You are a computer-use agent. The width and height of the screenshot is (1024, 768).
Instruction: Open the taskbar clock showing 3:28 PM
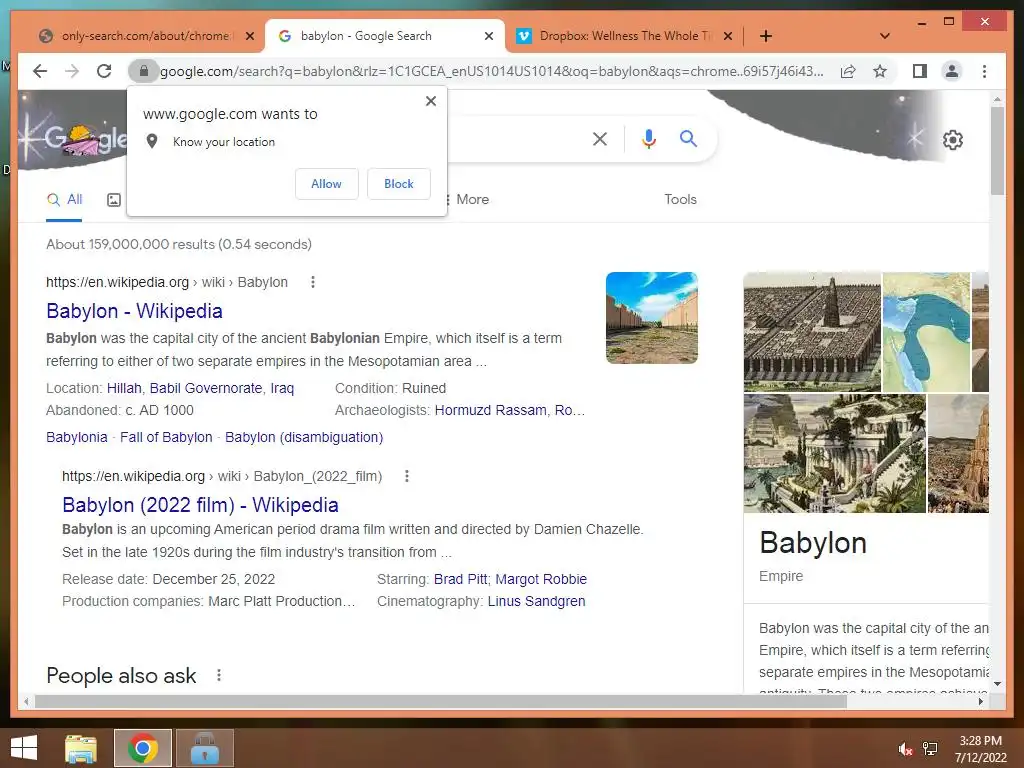(x=980, y=749)
